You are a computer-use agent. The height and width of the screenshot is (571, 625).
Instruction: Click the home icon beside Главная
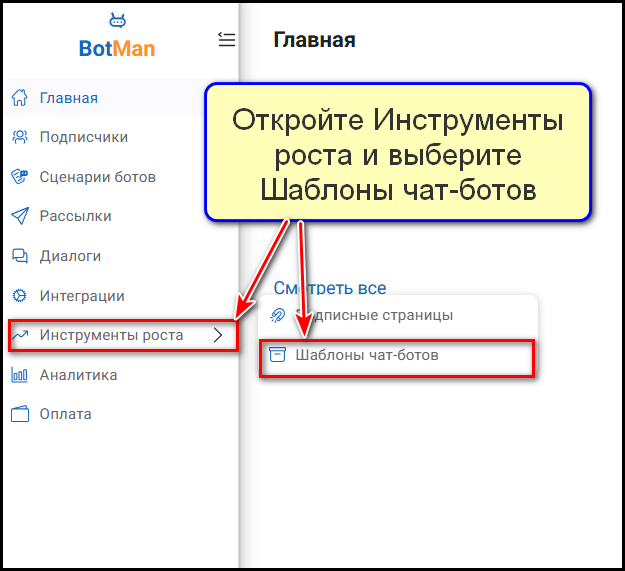(x=18, y=98)
